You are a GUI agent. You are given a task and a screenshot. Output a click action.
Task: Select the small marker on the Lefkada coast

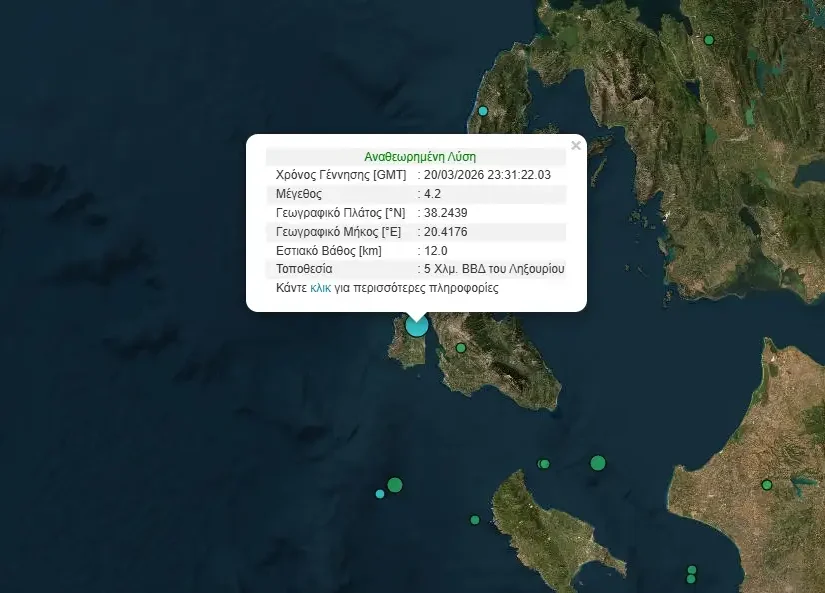point(481,110)
